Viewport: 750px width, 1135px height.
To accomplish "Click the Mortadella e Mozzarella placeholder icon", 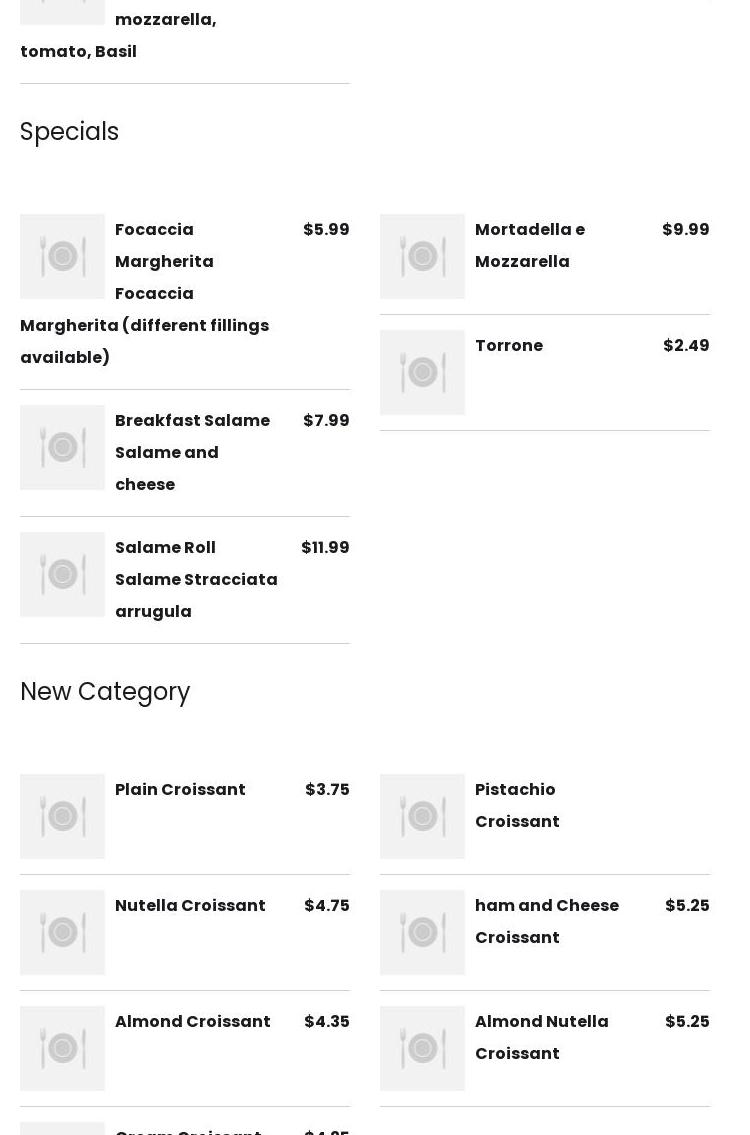I will [422, 256].
